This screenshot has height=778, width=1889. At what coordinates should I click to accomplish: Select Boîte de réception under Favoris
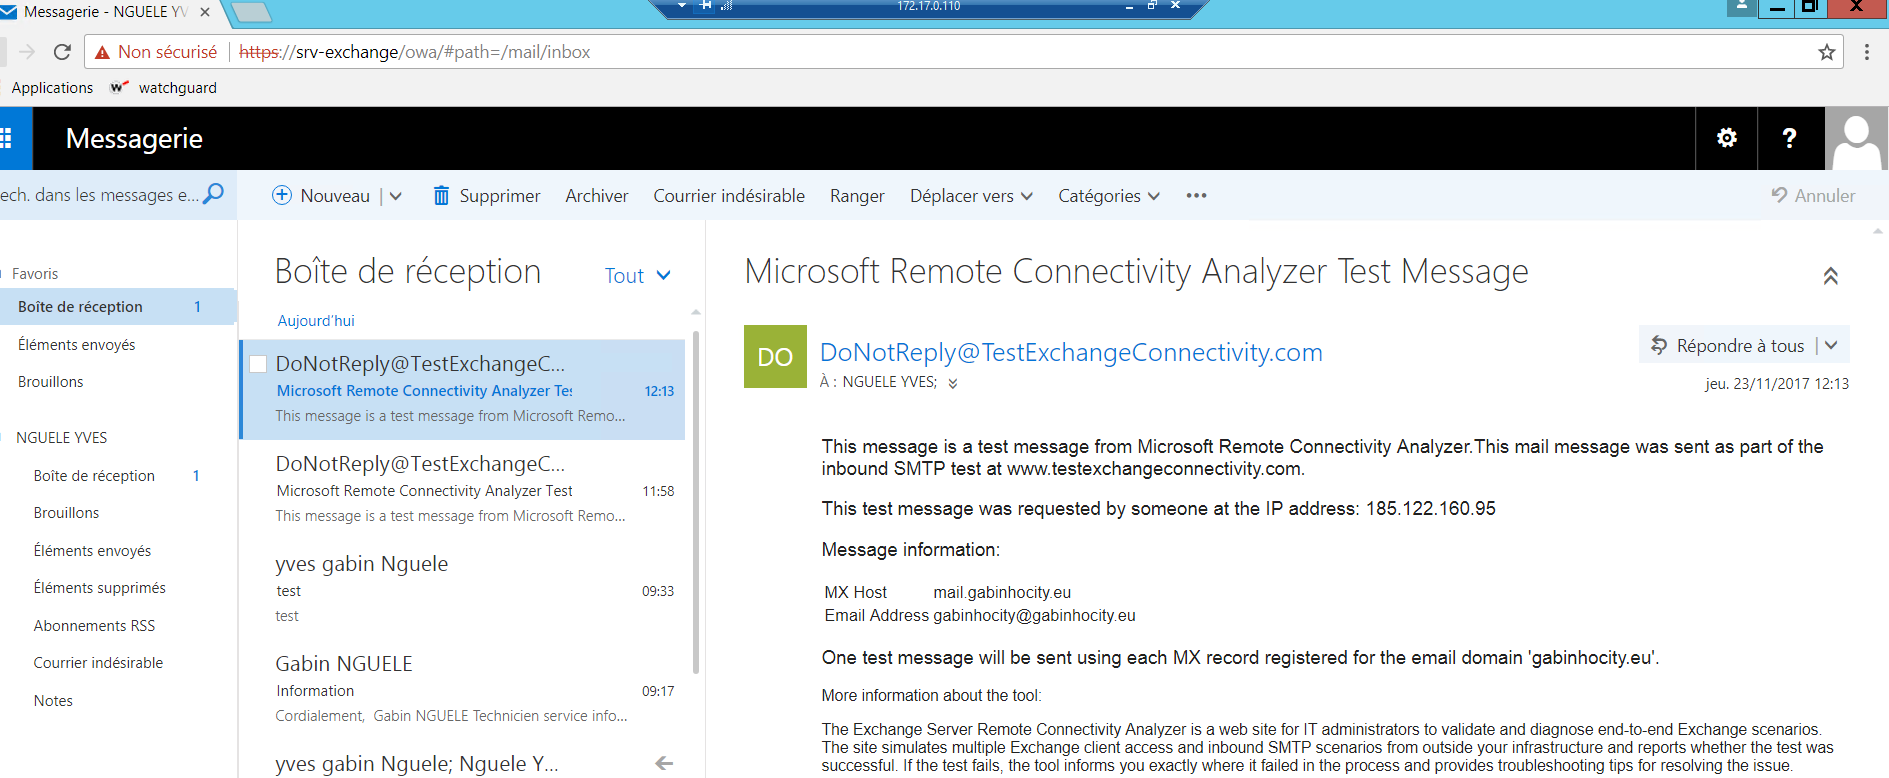coord(118,307)
